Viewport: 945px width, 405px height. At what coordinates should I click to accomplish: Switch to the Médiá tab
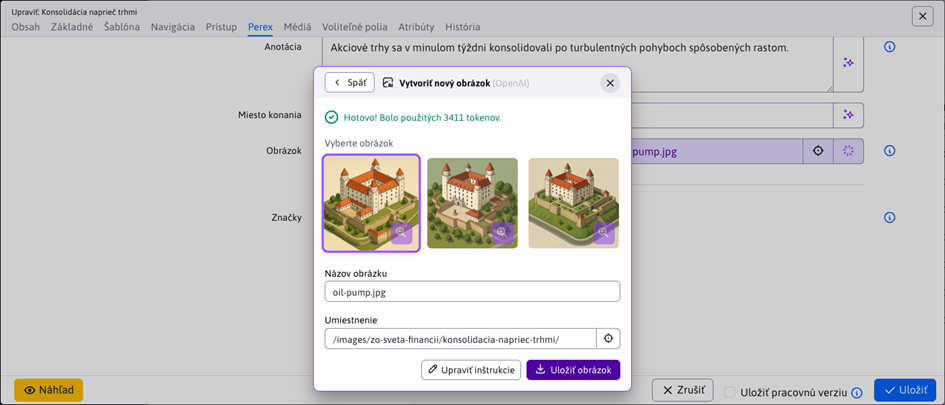coord(297,27)
